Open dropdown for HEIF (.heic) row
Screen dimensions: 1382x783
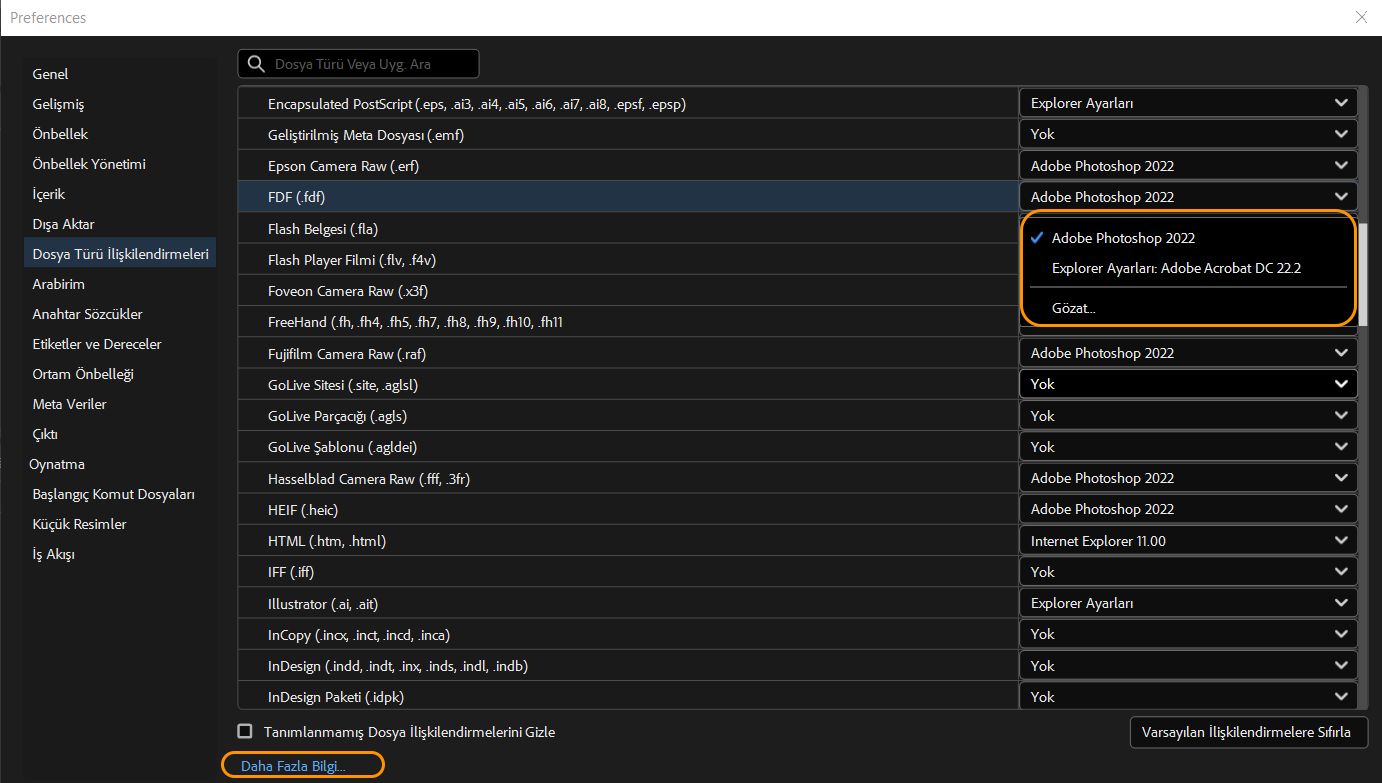[1189, 509]
